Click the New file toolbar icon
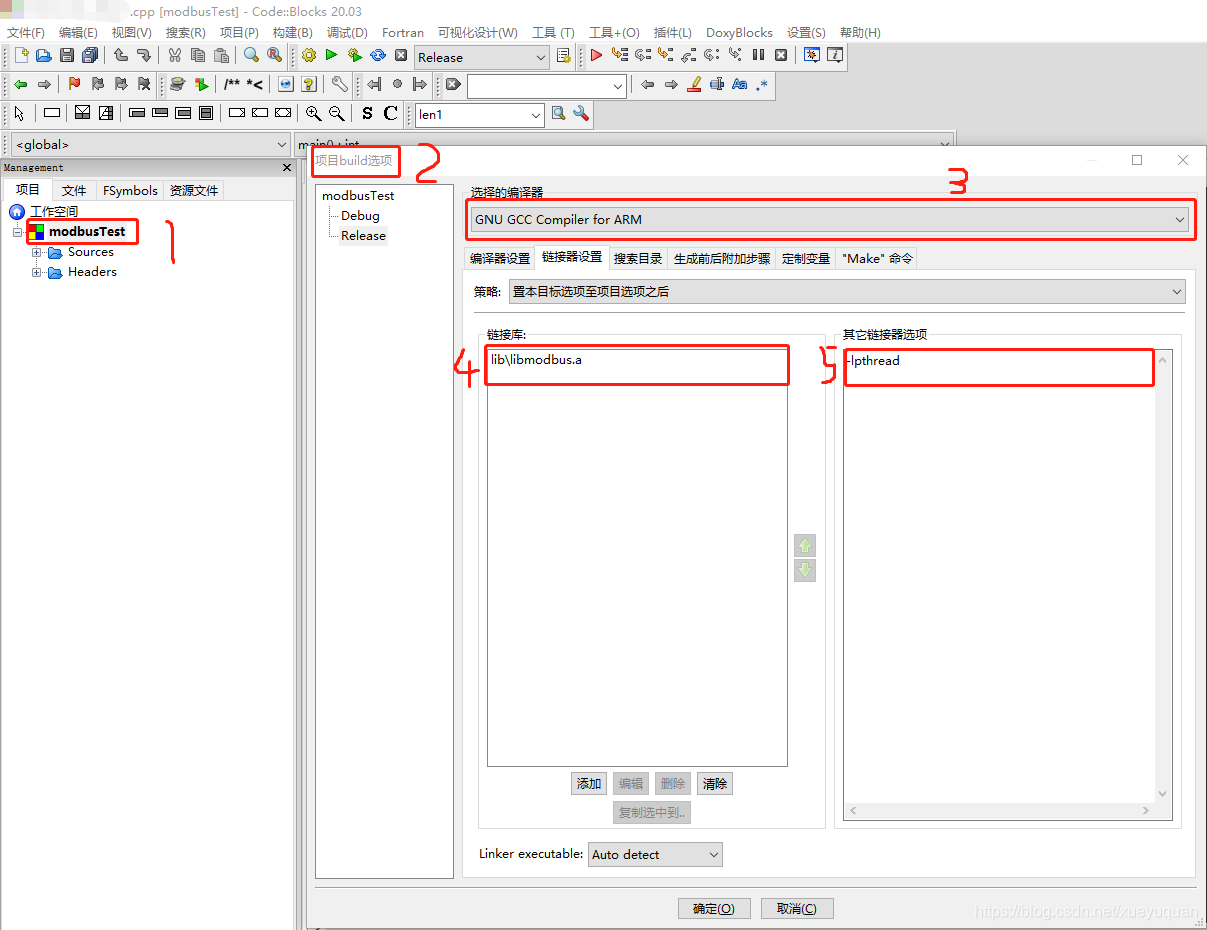Viewport: 1207px width, 930px height. point(21,56)
